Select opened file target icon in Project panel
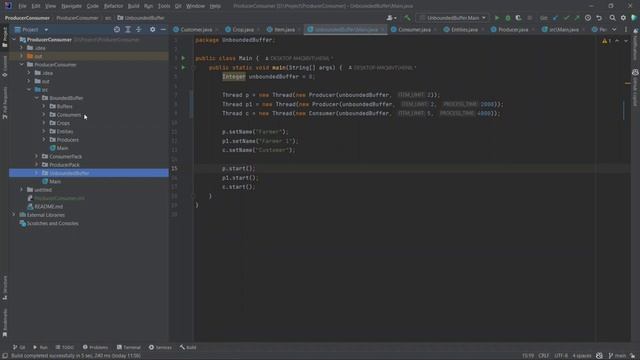Viewport: 640px width, 360px height. (x=117, y=29)
